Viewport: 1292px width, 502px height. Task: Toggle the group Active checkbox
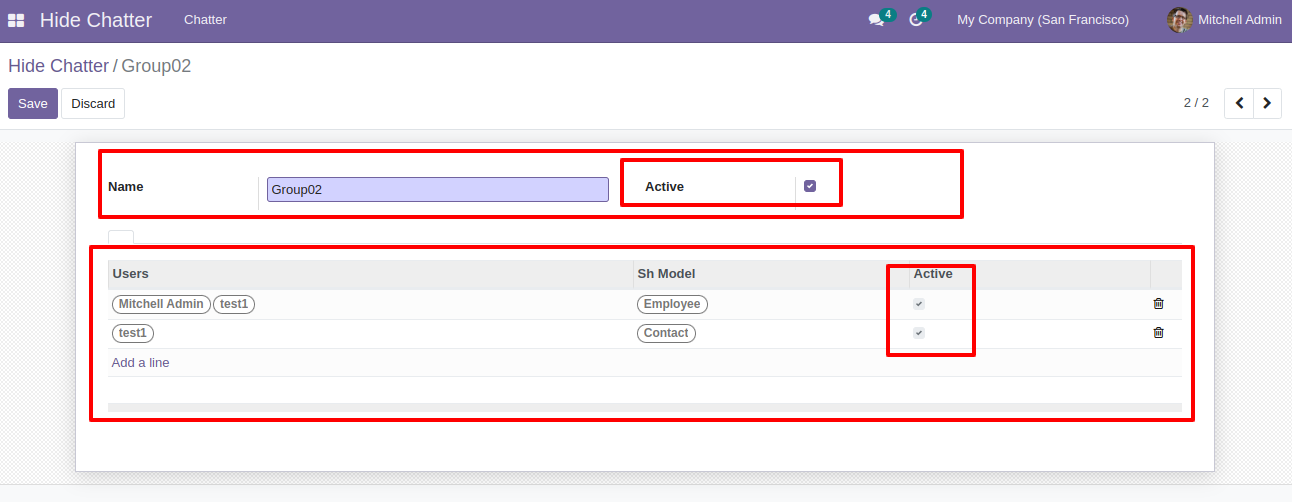[810, 186]
